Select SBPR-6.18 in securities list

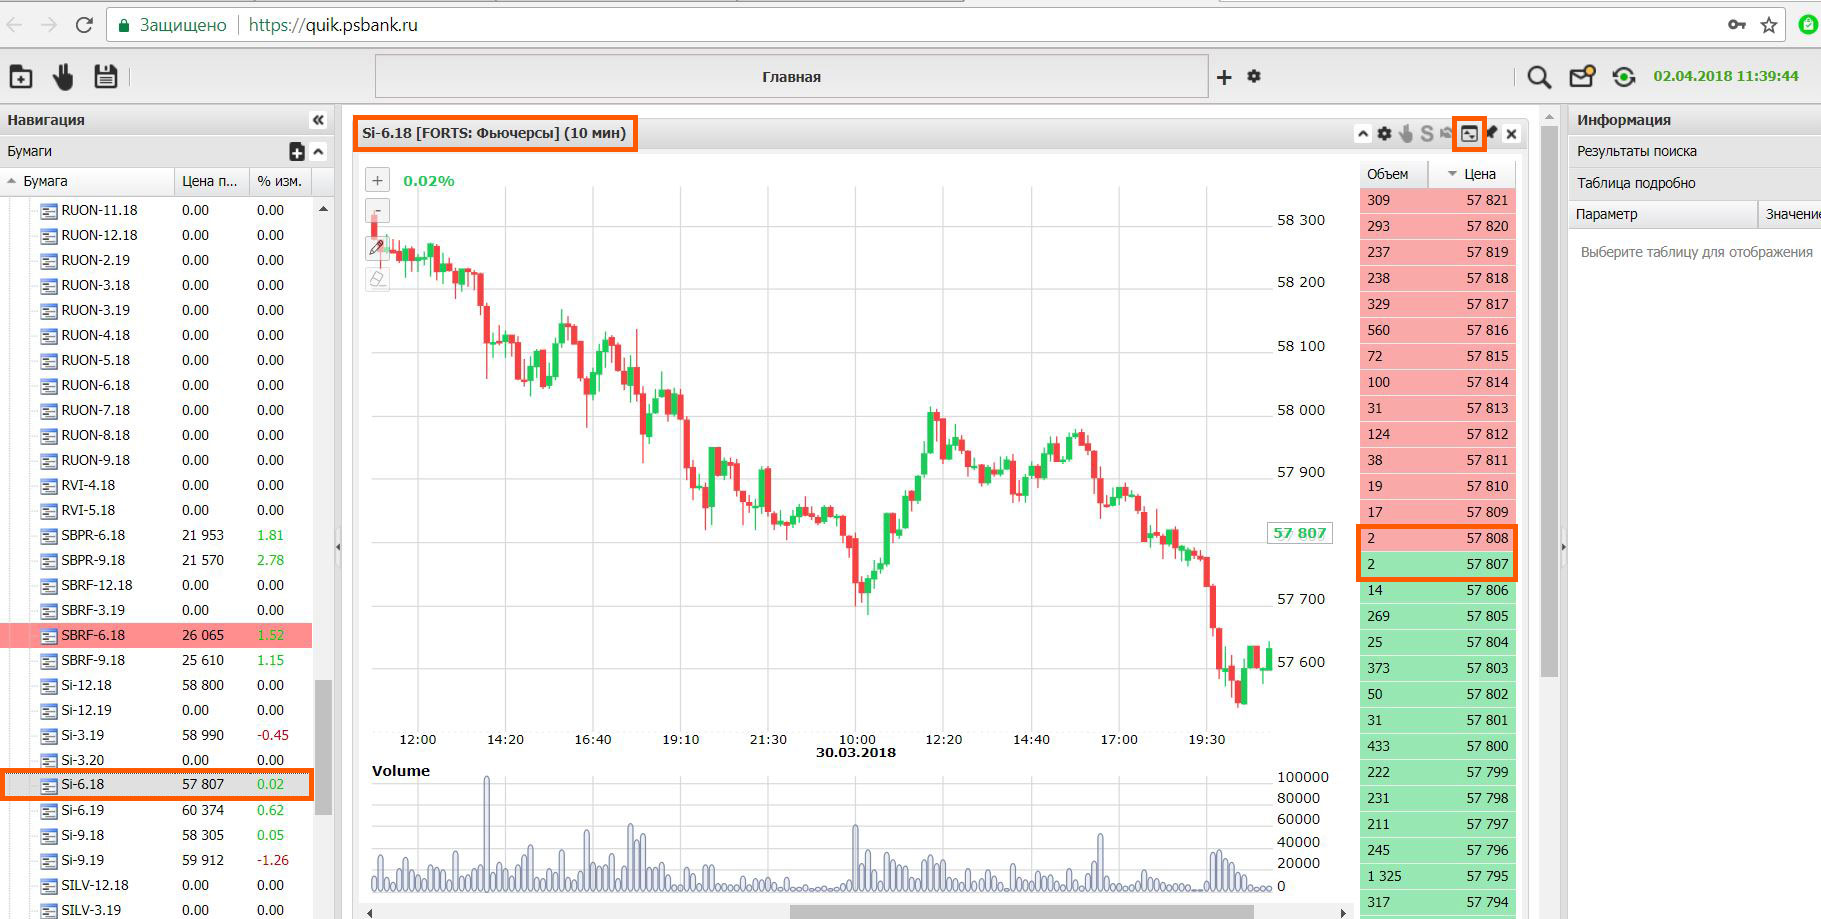pyautogui.click(x=156, y=535)
